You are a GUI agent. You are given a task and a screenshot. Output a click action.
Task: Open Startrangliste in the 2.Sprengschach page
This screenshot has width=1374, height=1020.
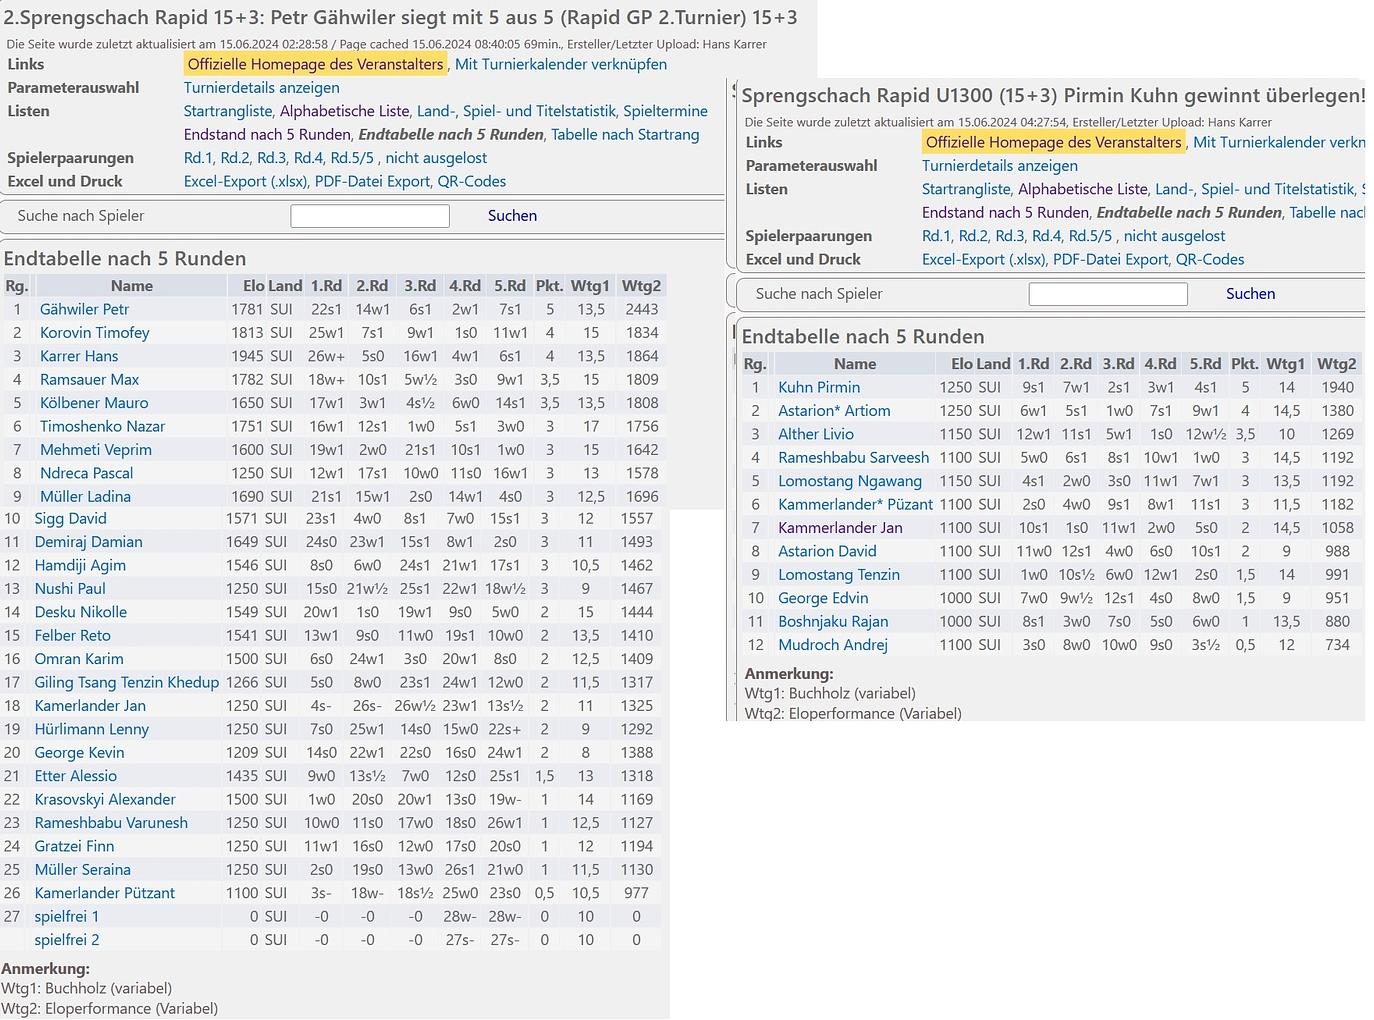point(227,112)
